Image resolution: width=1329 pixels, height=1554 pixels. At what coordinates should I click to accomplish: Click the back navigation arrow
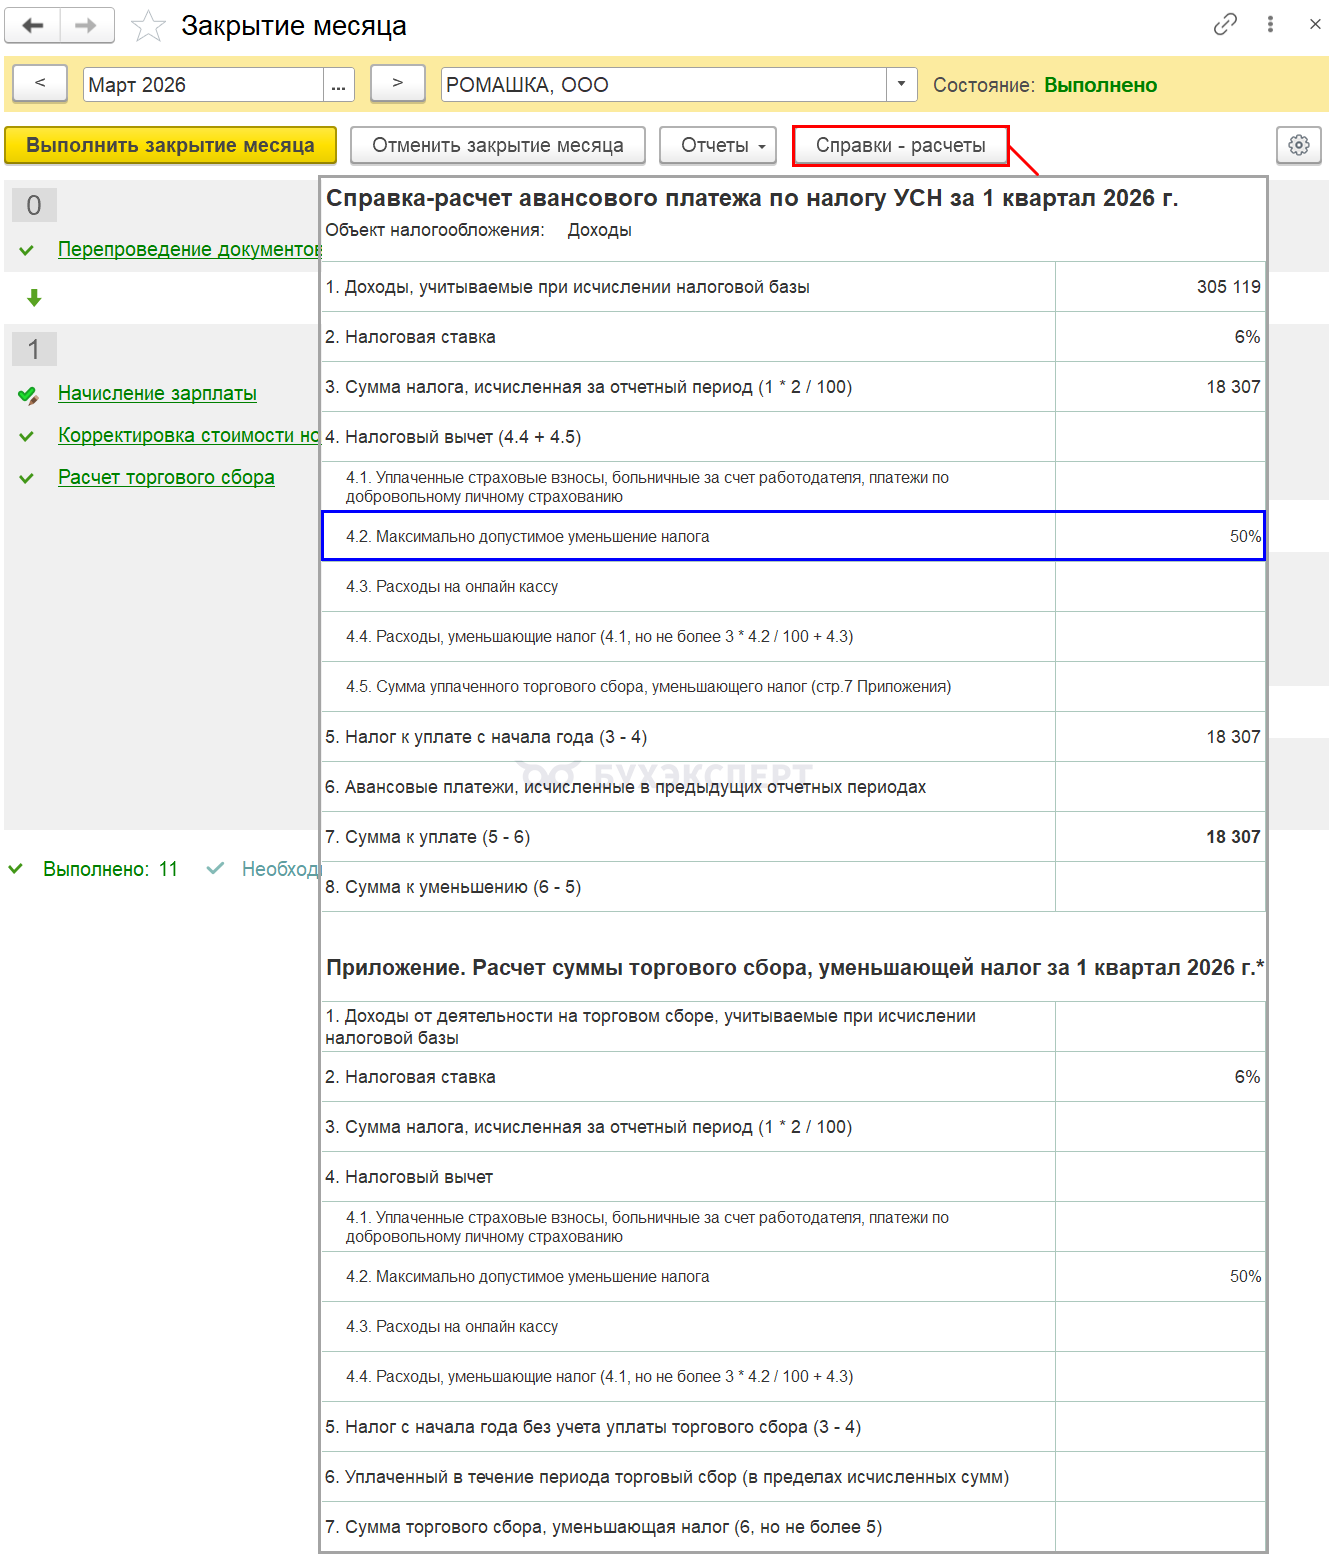[x=33, y=26]
